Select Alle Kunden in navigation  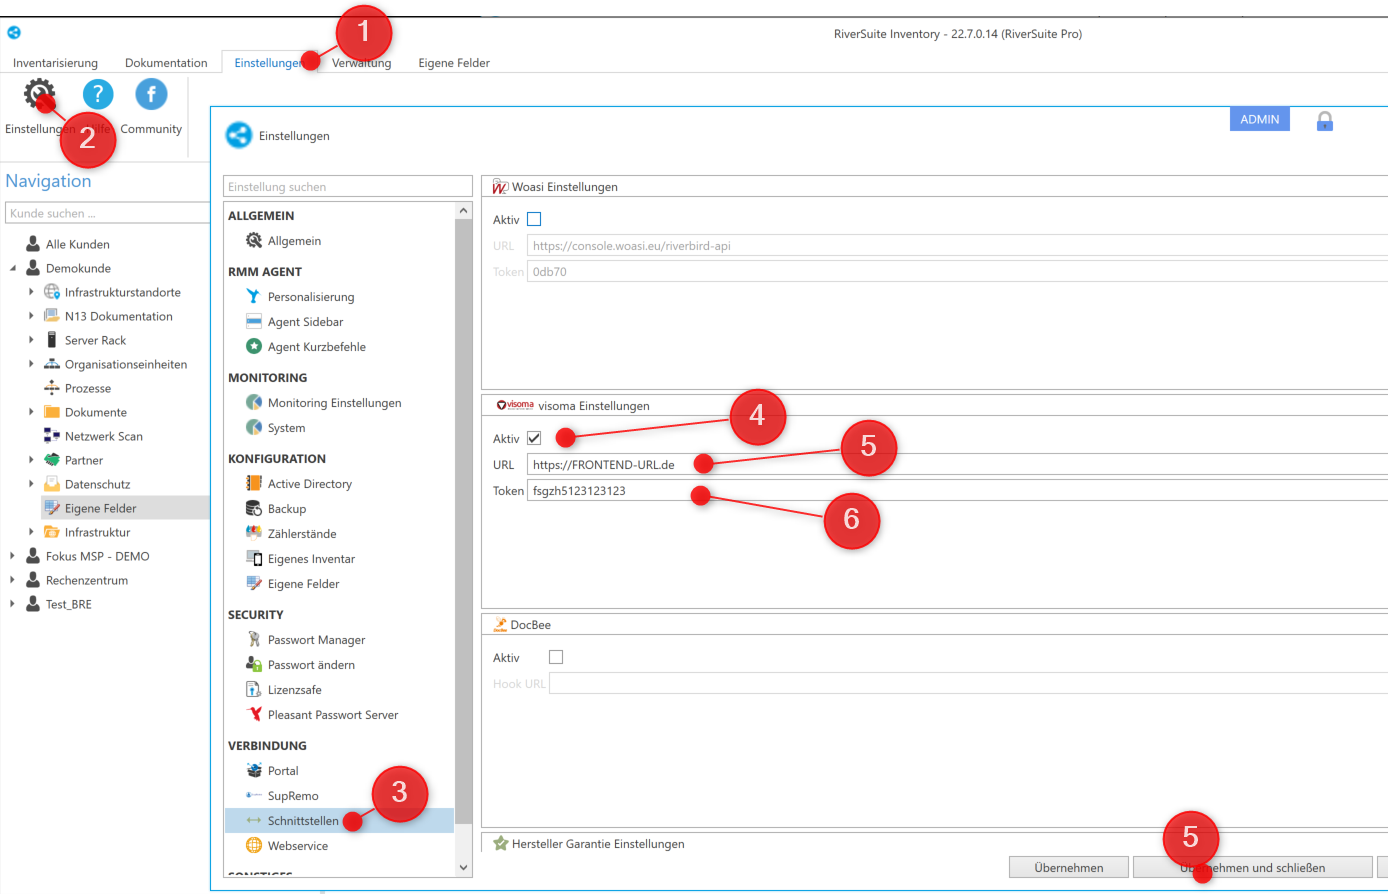coord(78,244)
